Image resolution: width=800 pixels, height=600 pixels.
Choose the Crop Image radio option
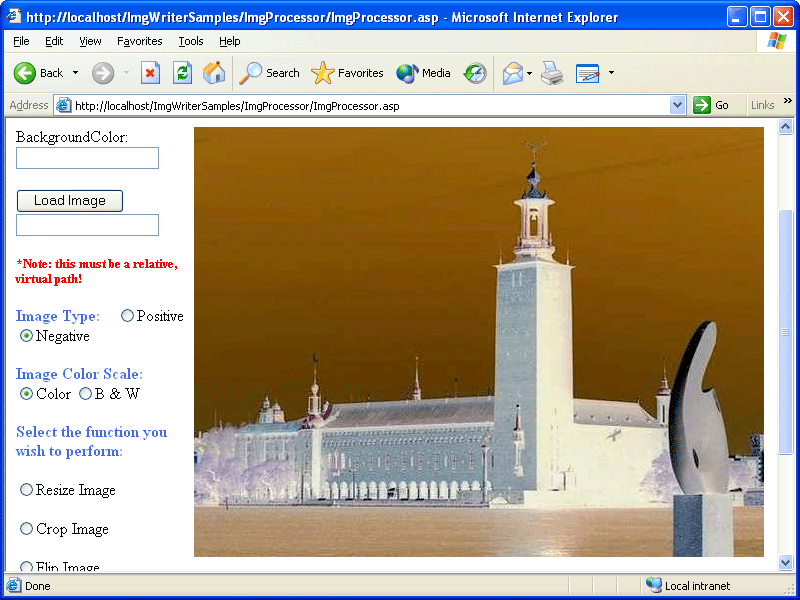(26, 529)
